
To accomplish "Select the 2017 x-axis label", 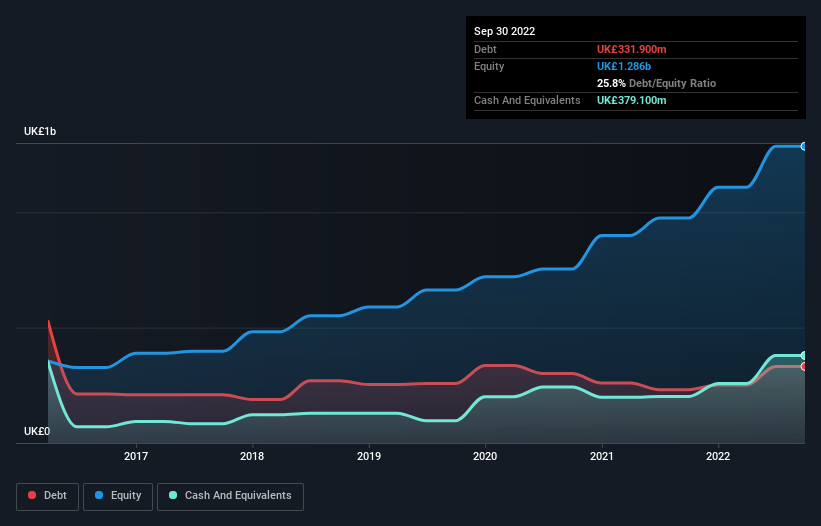I will click(x=136, y=456).
